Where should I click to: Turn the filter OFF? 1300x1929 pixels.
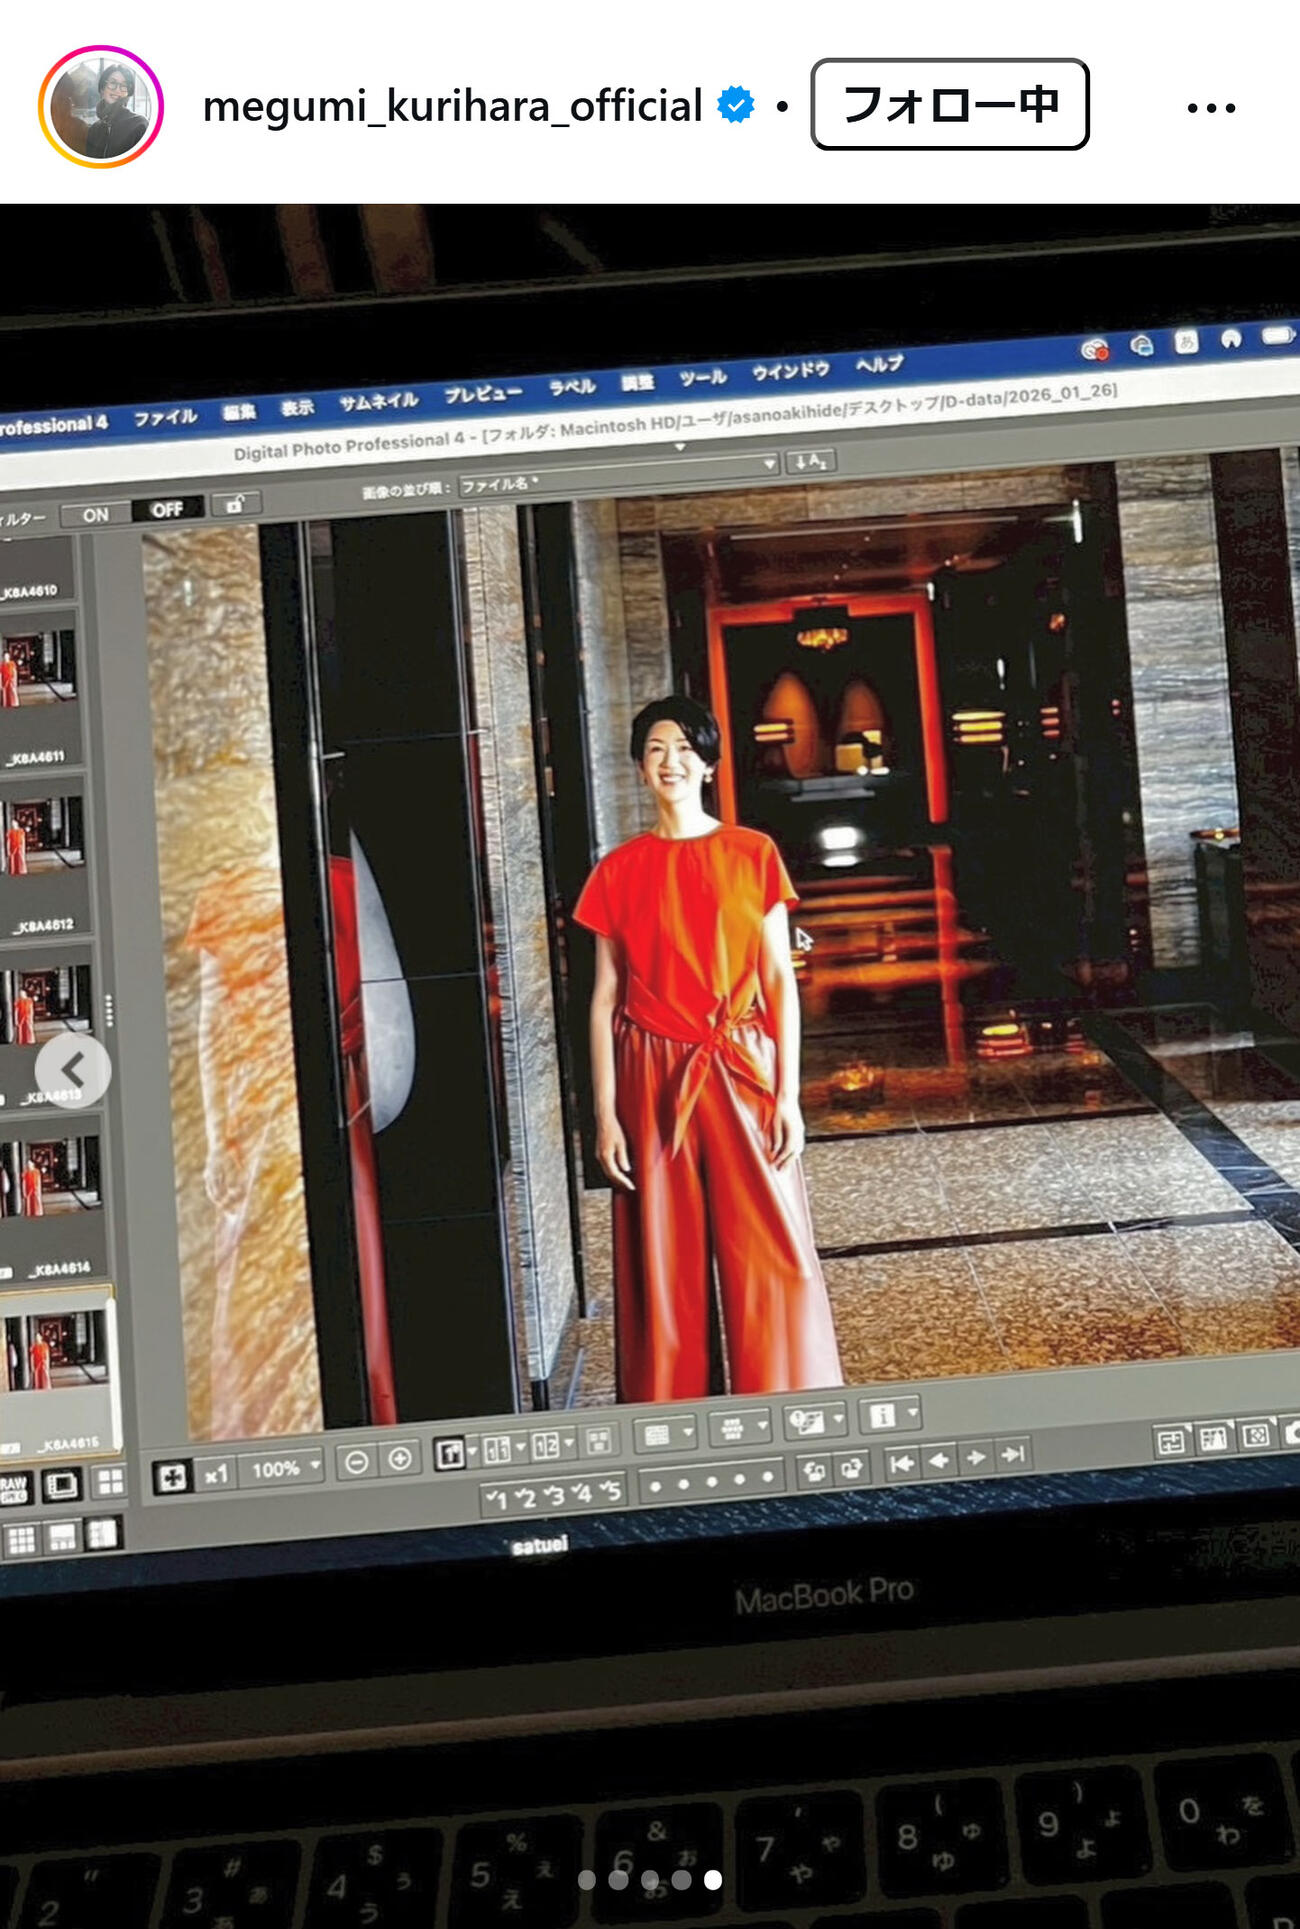[167, 509]
